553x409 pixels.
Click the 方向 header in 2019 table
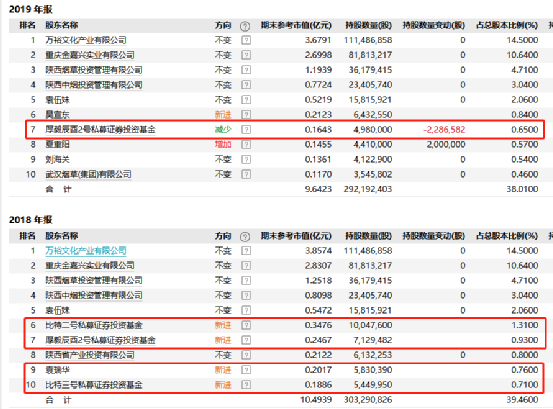[223, 25]
